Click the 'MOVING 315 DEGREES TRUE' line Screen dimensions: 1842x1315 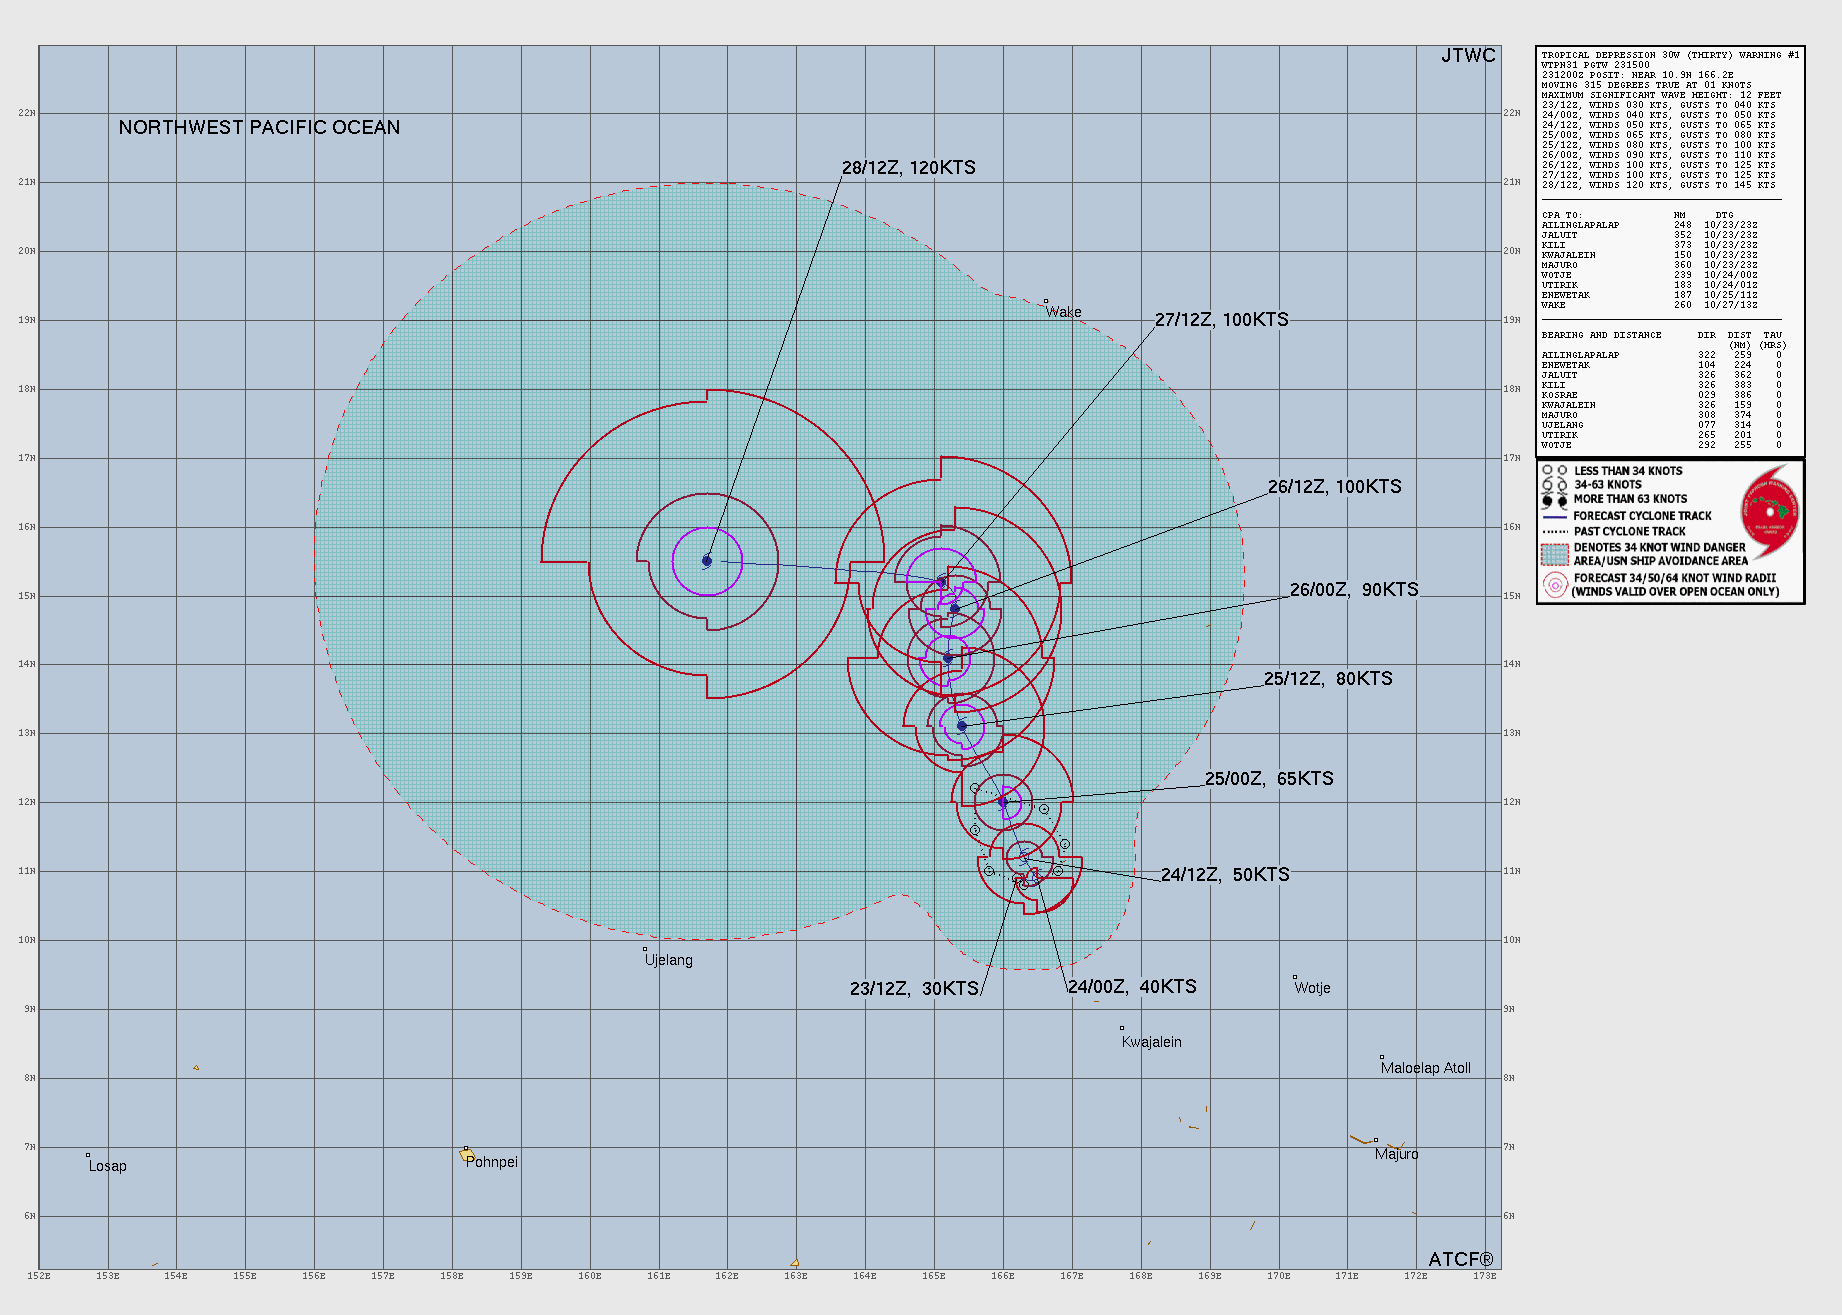click(x=1646, y=85)
